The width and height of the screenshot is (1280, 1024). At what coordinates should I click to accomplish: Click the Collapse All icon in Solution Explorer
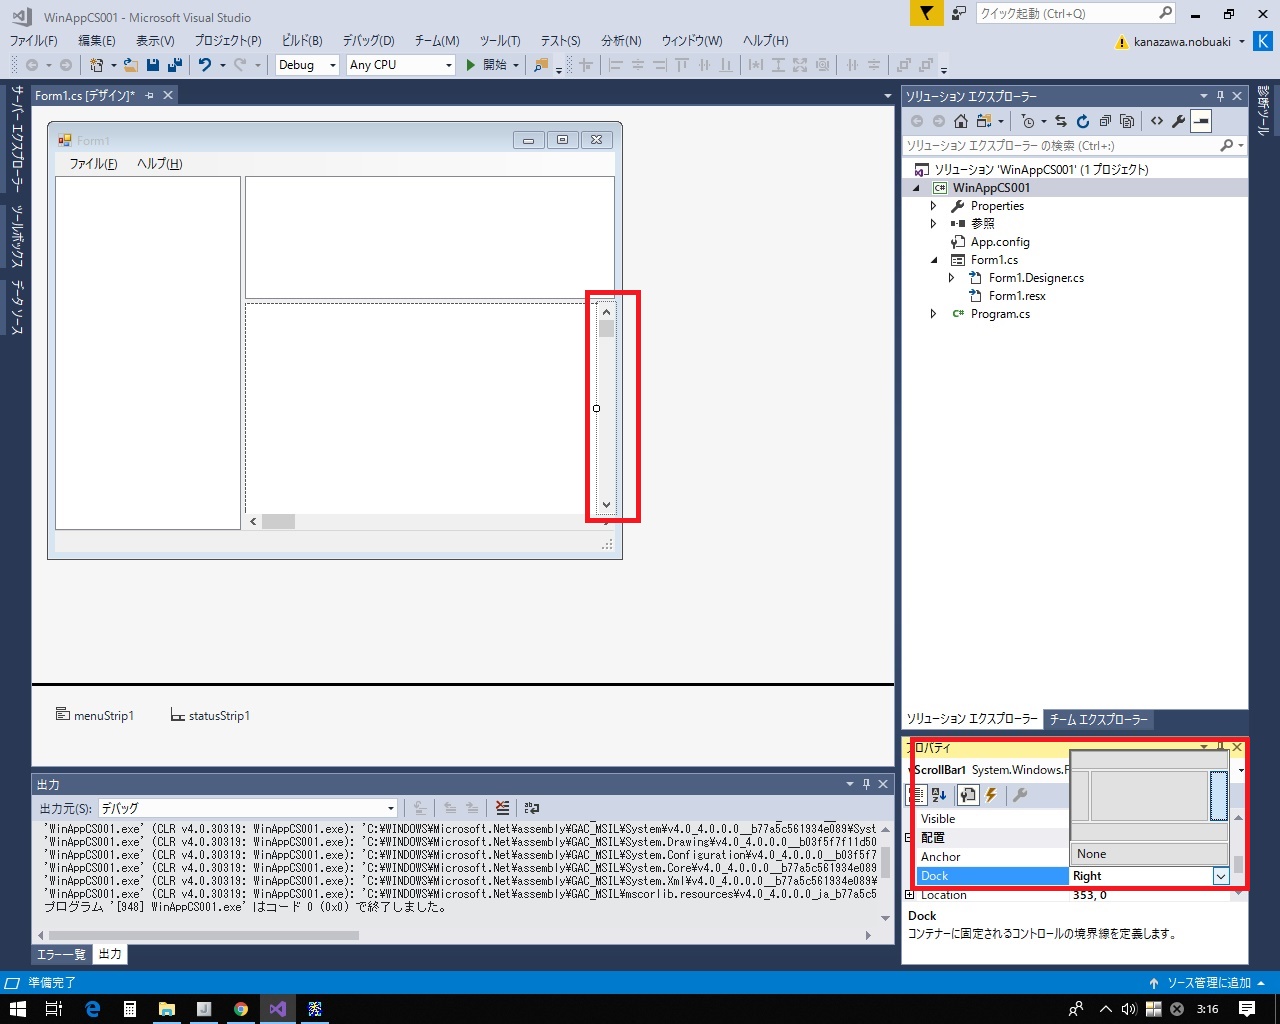point(1105,121)
